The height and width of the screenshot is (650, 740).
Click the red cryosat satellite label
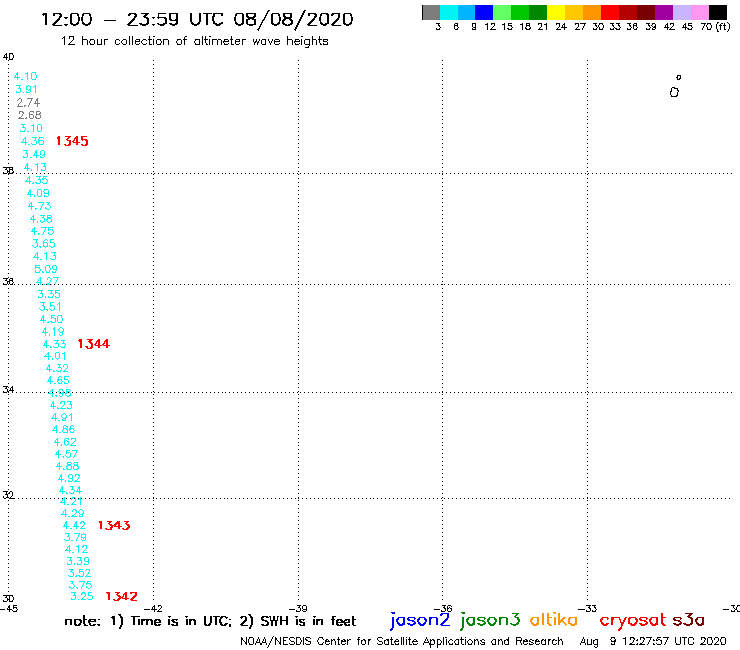(633, 620)
